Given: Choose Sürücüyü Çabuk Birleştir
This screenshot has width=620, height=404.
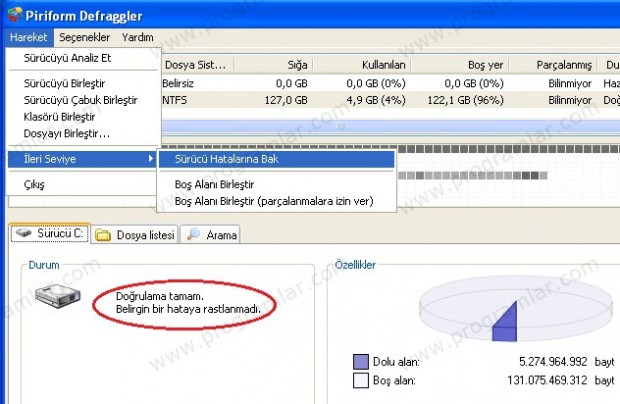Looking at the screenshot, I should pyautogui.click(x=83, y=100).
